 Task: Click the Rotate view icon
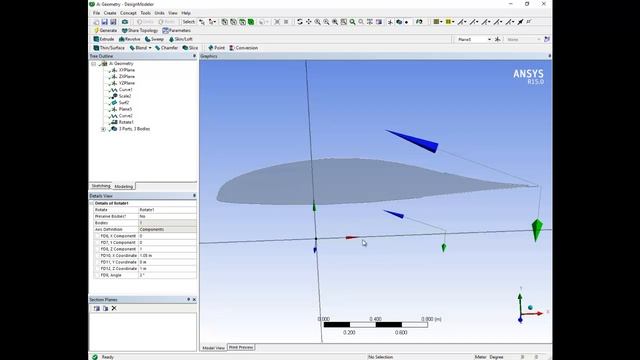tap(300, 22)
